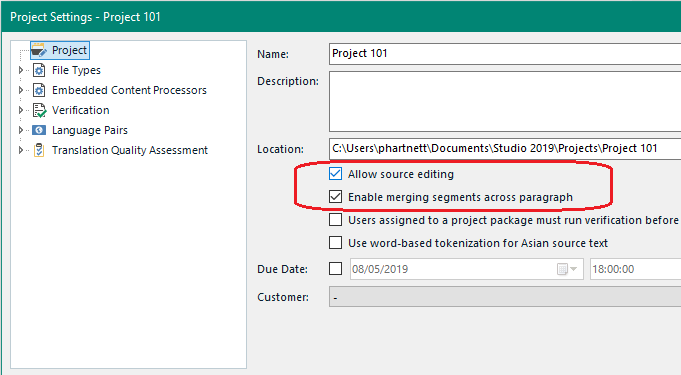
Task: Expand the File Types tree node
Action: [20, 70]
